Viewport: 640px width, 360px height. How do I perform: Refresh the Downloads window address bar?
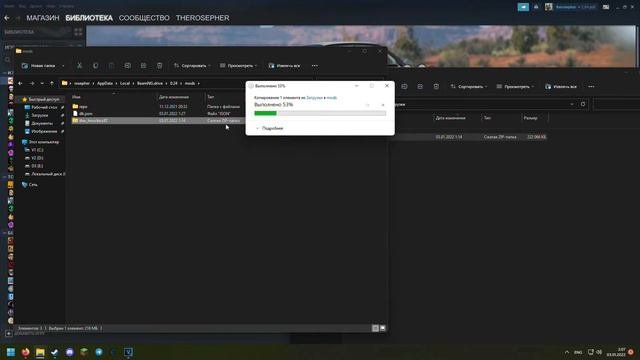pos(583,104)
